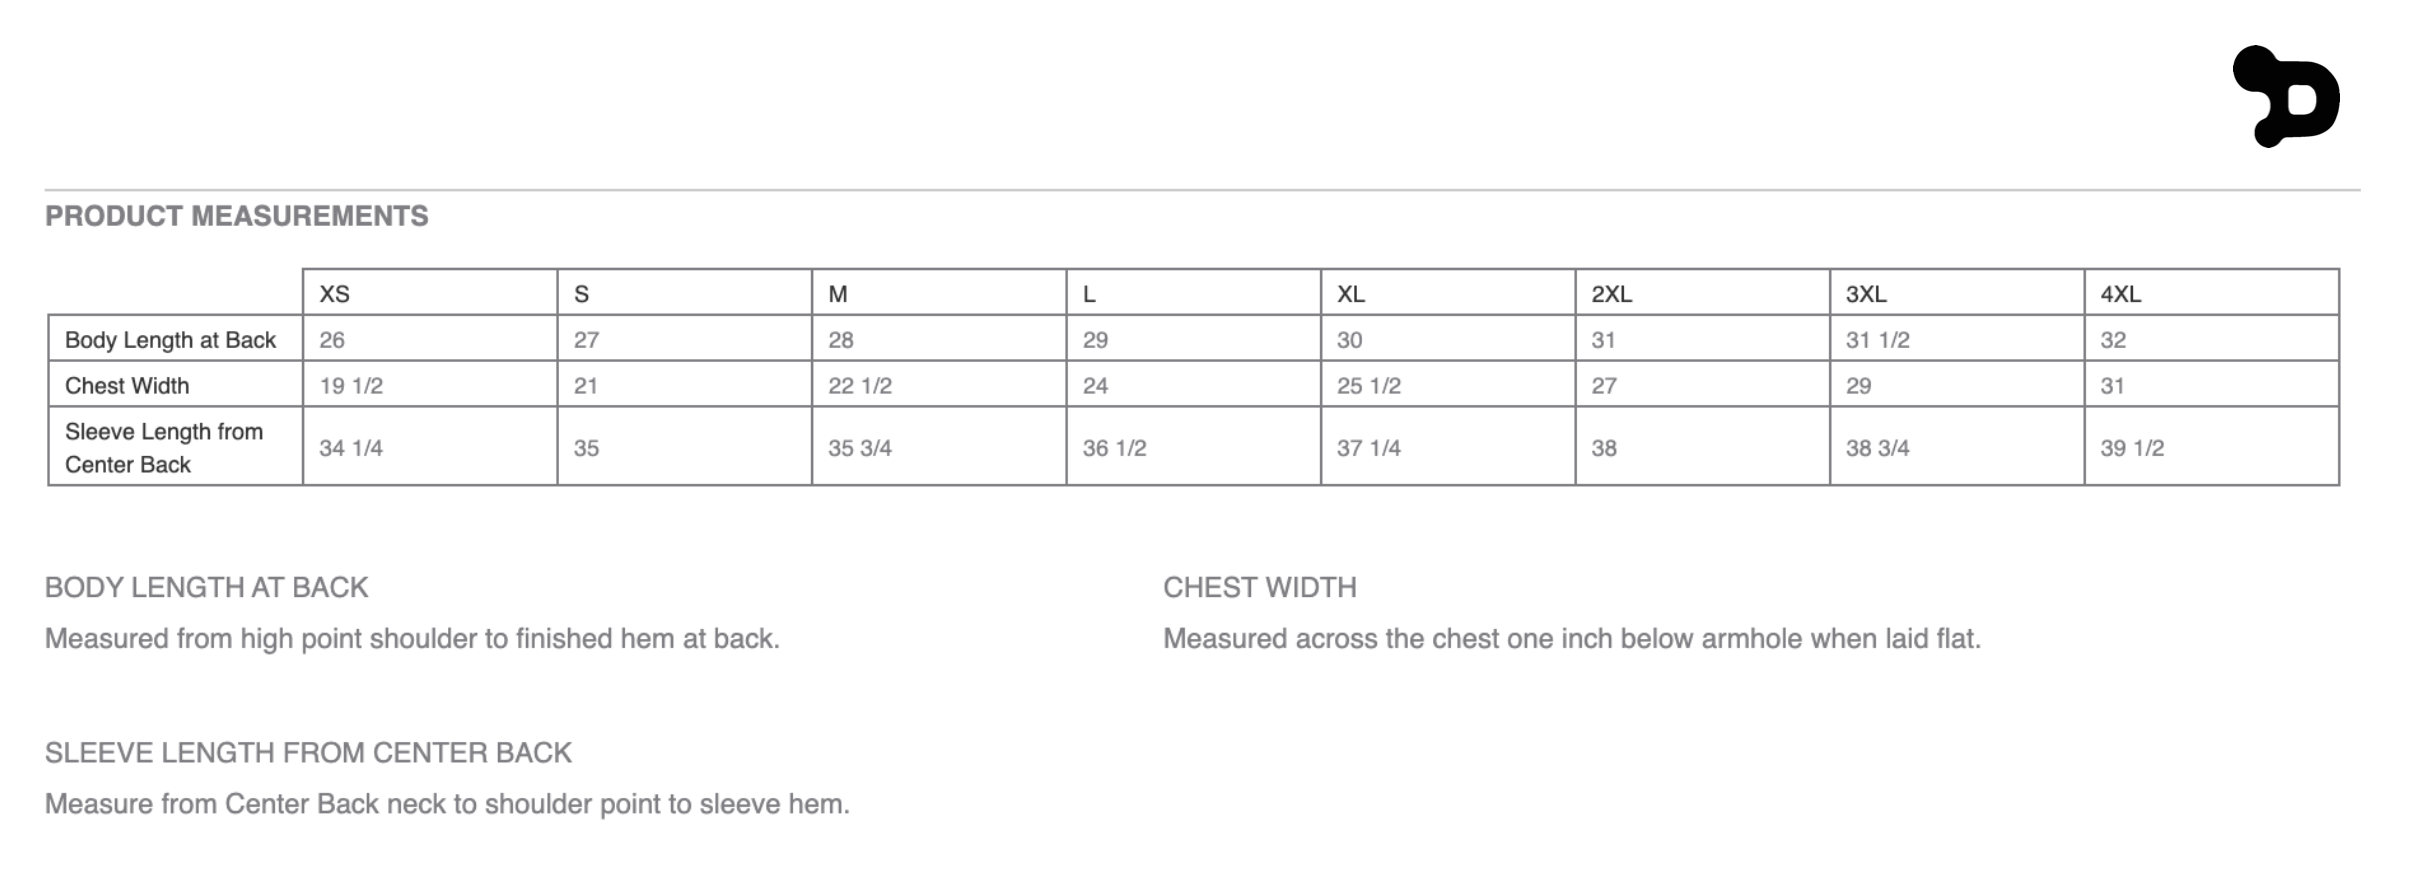The image size is (2416, 870).
Task: Click the one inch below armhole description
Action: click(x=1571, y=639)
